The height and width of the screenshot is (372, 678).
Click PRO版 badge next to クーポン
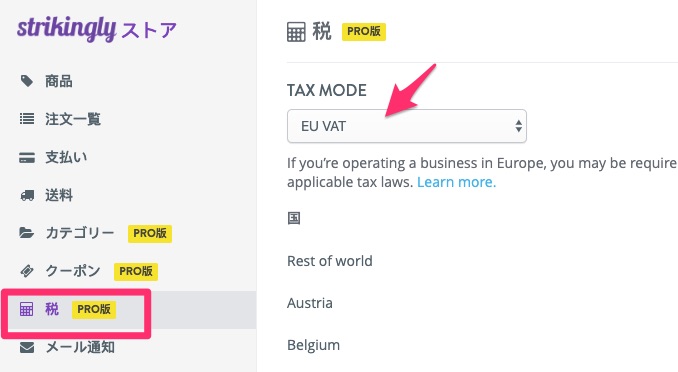click(136, 271)
